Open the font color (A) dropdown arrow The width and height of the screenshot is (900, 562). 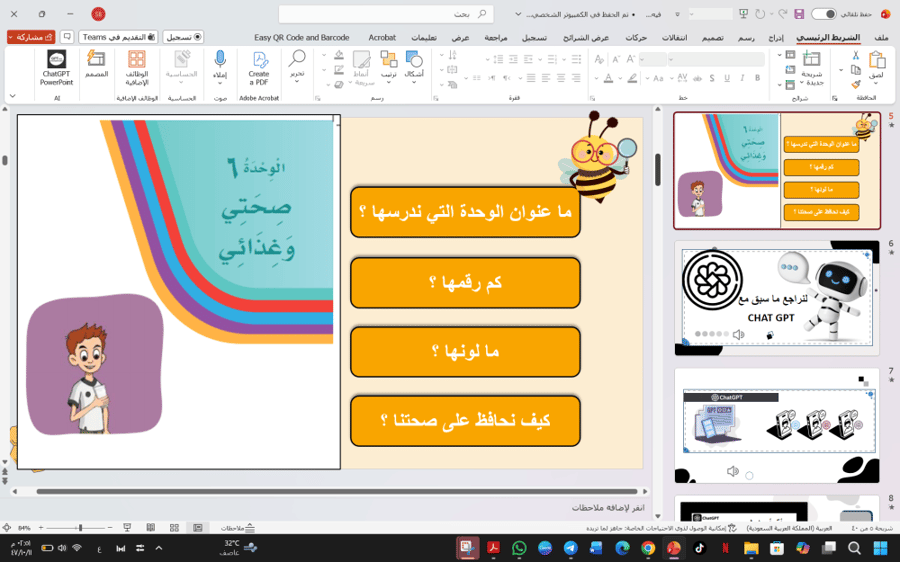596,79
